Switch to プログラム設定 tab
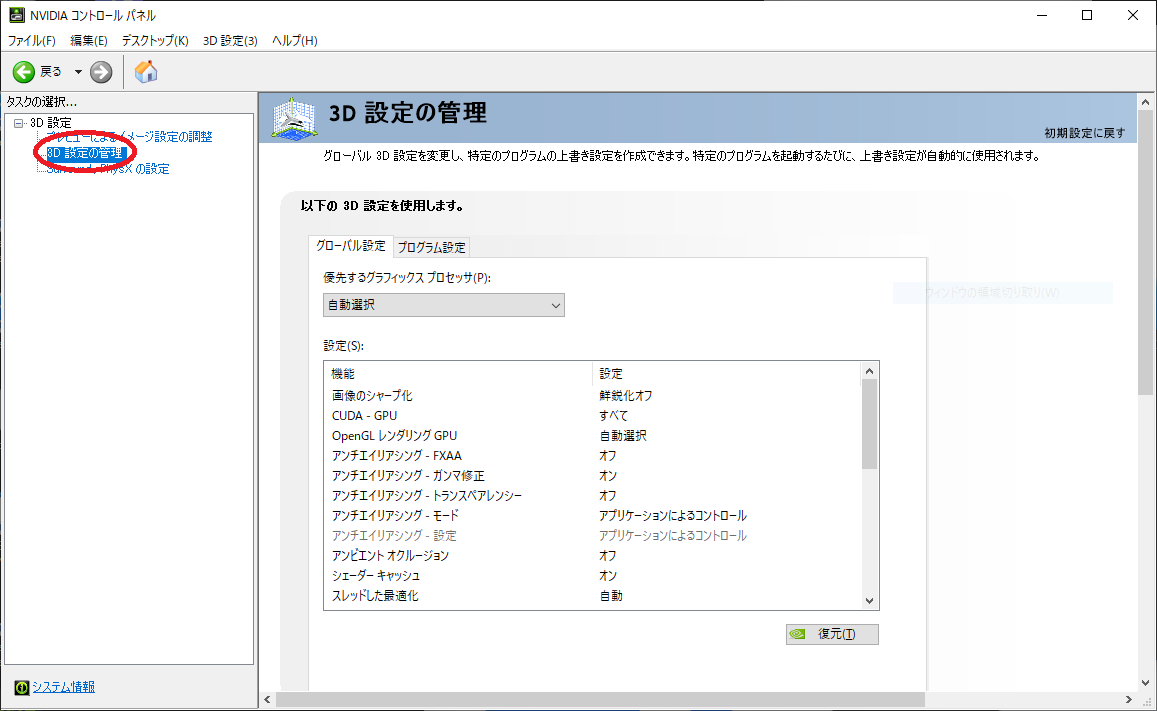Viewport: 1157px width, 711px height. [x=432, y=247]
